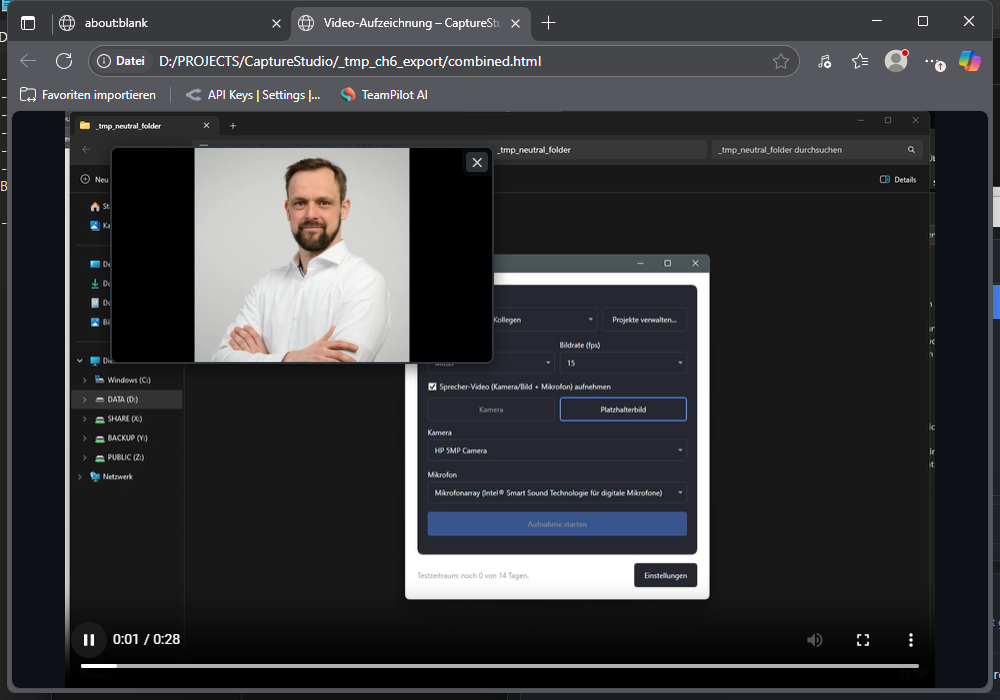This screenshot has width=1000, height=700.
Task: Reload the current browser page
Action: tap(64, 61)
